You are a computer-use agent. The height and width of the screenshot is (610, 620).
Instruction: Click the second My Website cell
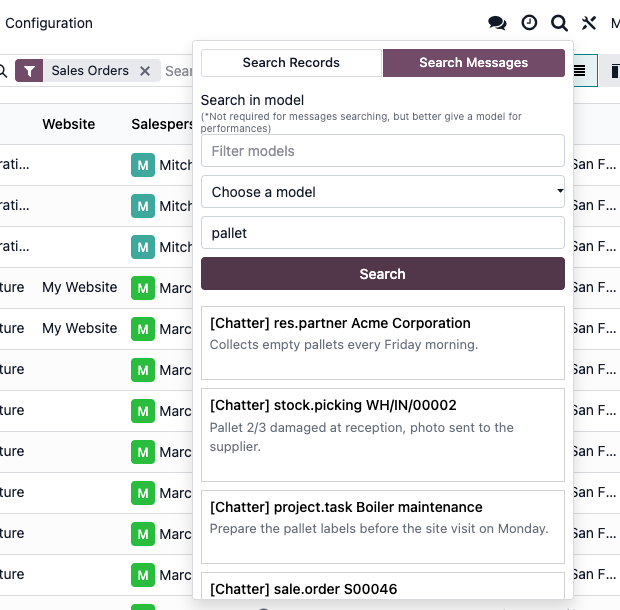(79, 328)
